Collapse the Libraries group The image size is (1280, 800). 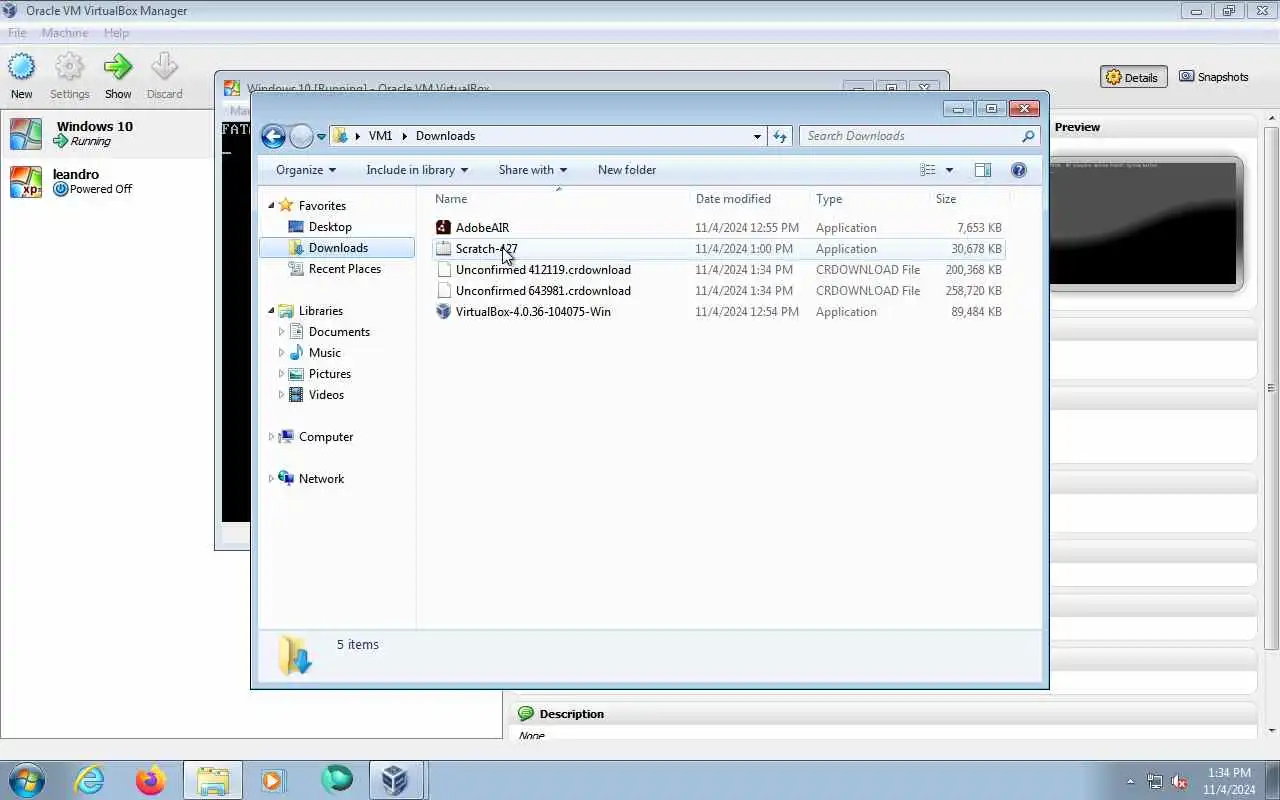coord(271,311)
